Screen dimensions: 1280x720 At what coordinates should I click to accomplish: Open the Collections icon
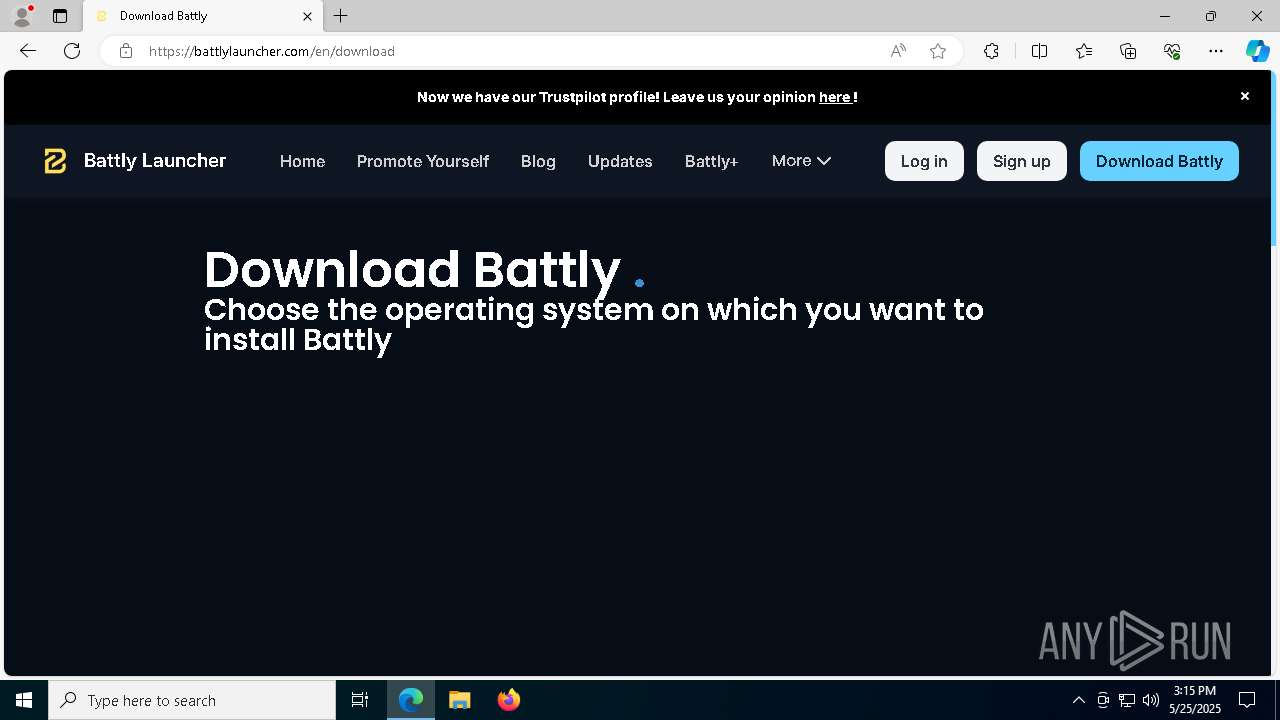pos(1128,51)
